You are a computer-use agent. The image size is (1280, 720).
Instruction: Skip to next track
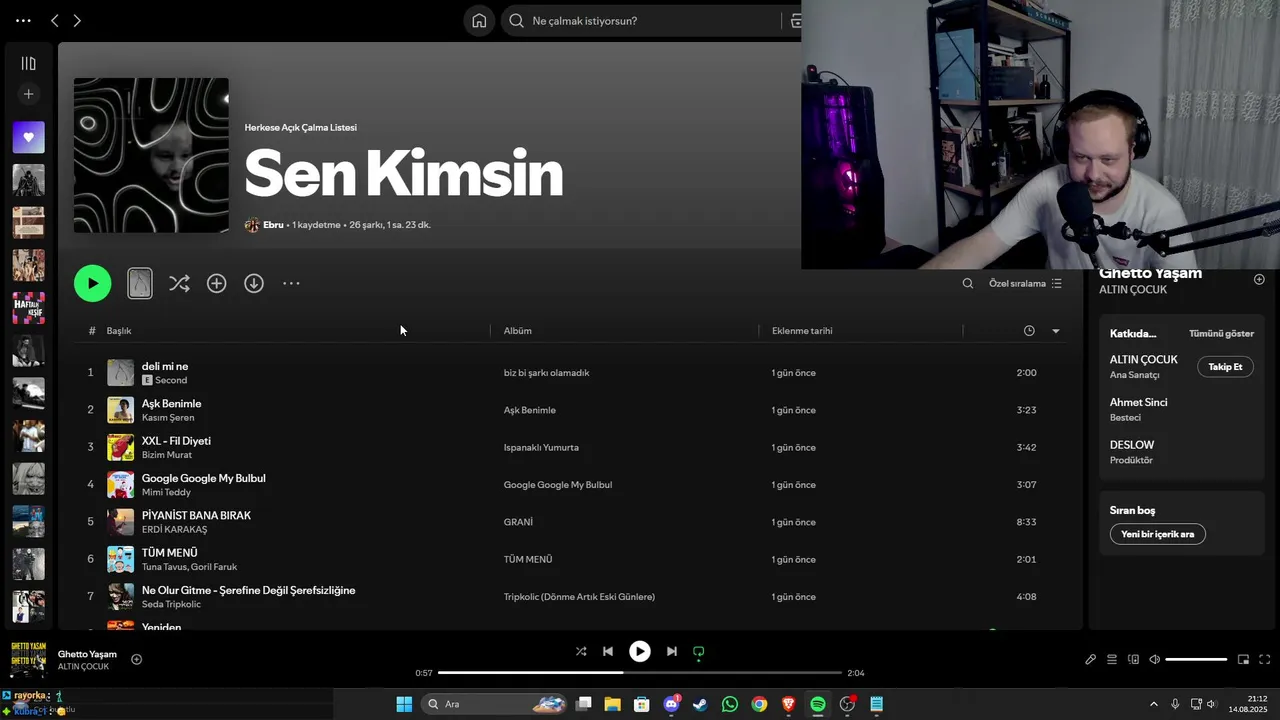[672, 651]
